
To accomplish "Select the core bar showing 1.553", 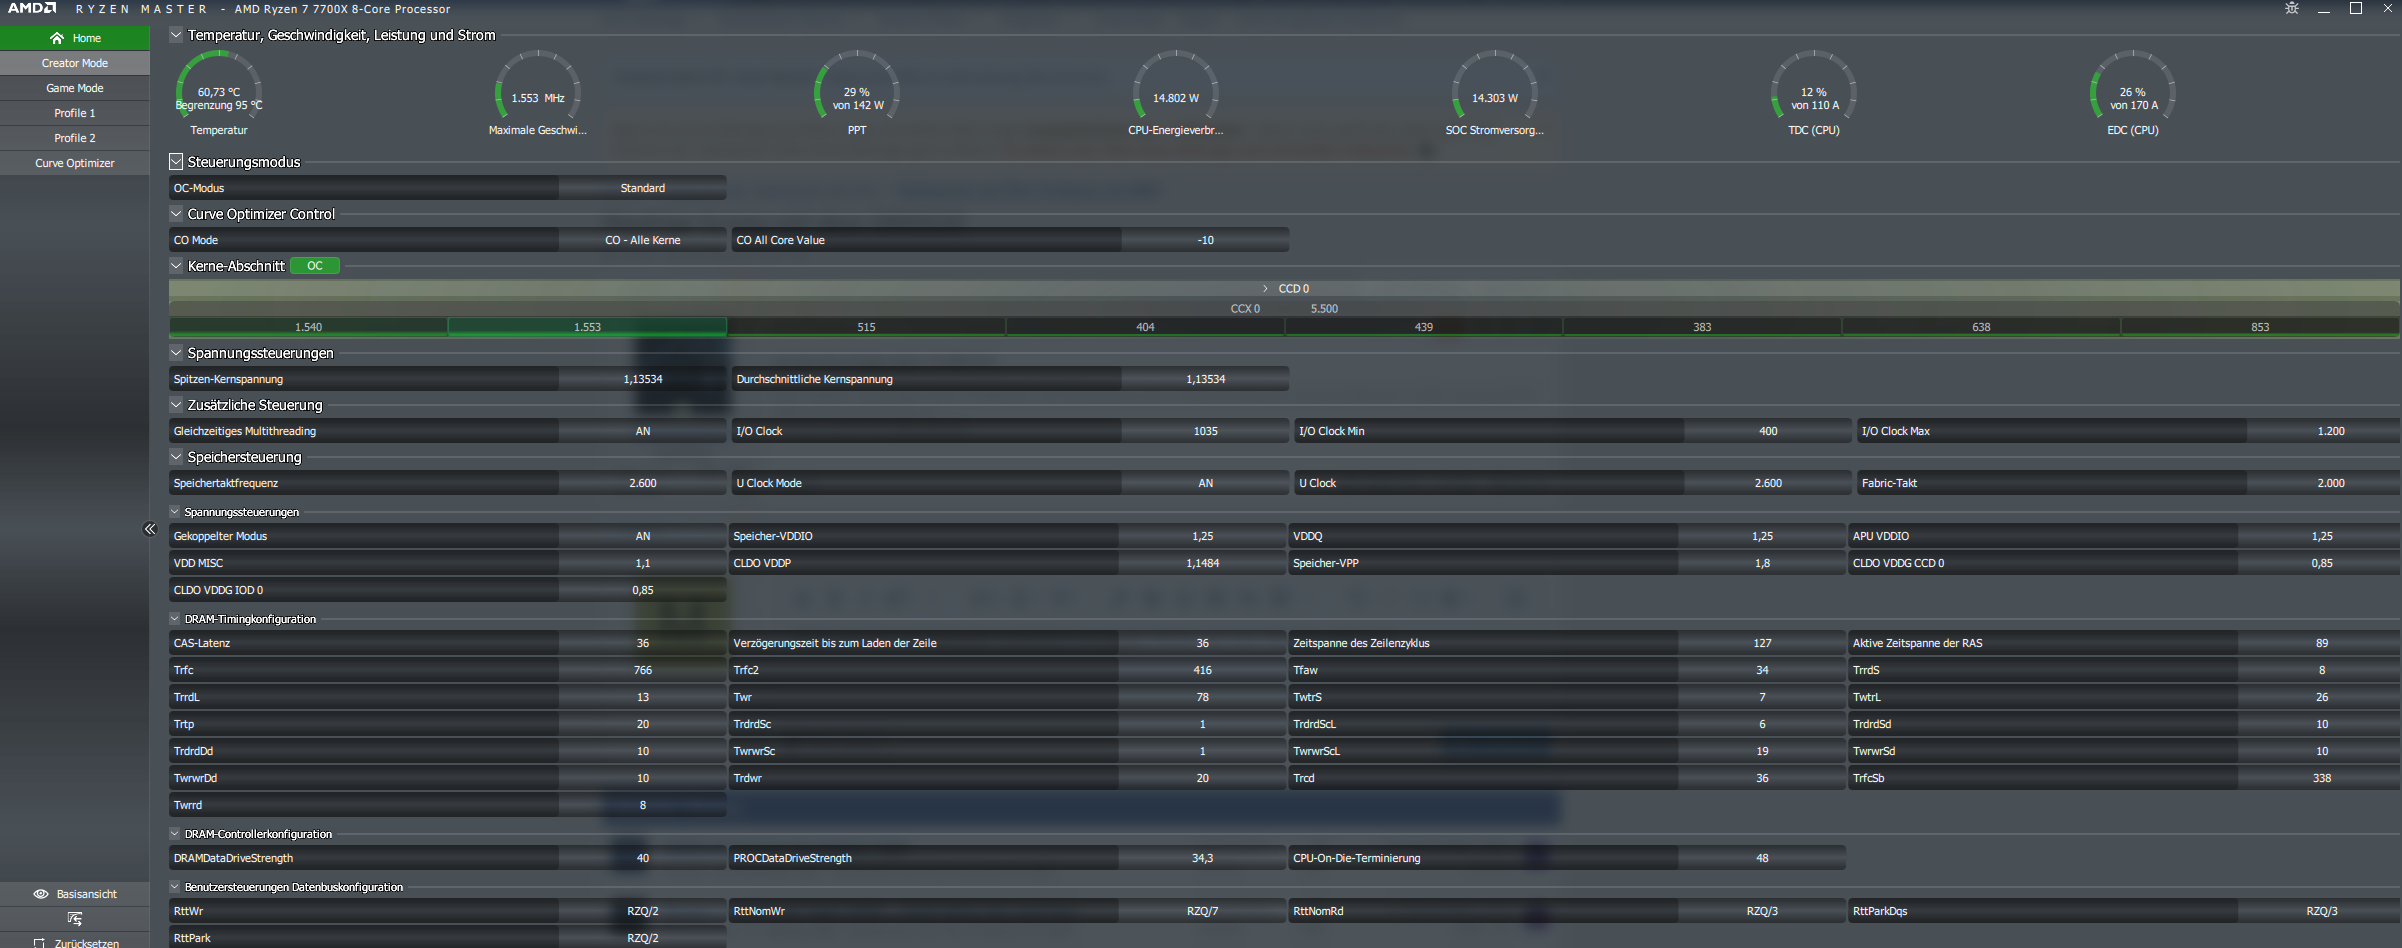I will (x=587, y=327).
